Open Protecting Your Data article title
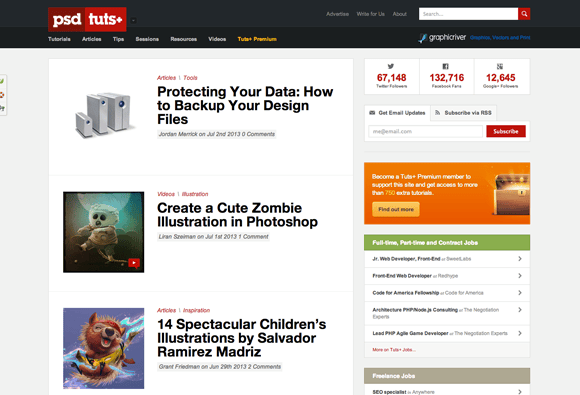The width and height of the screenshot is (580, 395). tap(245, 105)
